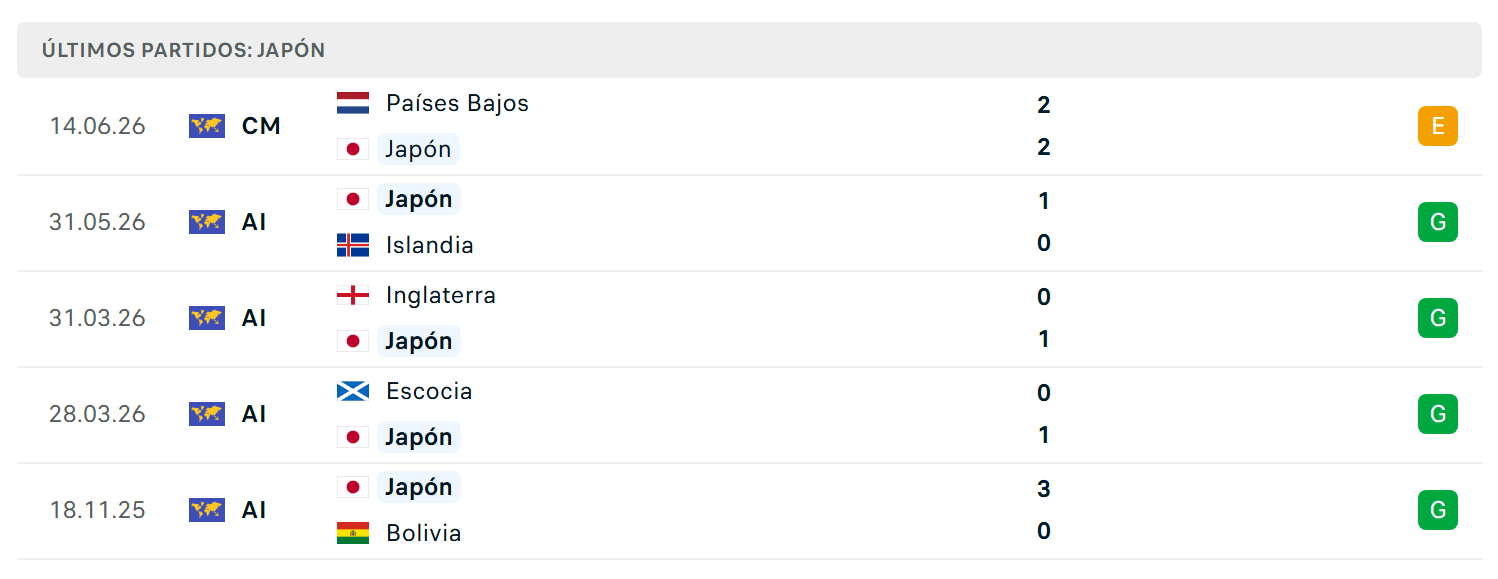The height and width of the screenshot is (579, 1498).
Task: Open the Escocia team link
Action: pyautogui.click(x=429, y=391)
